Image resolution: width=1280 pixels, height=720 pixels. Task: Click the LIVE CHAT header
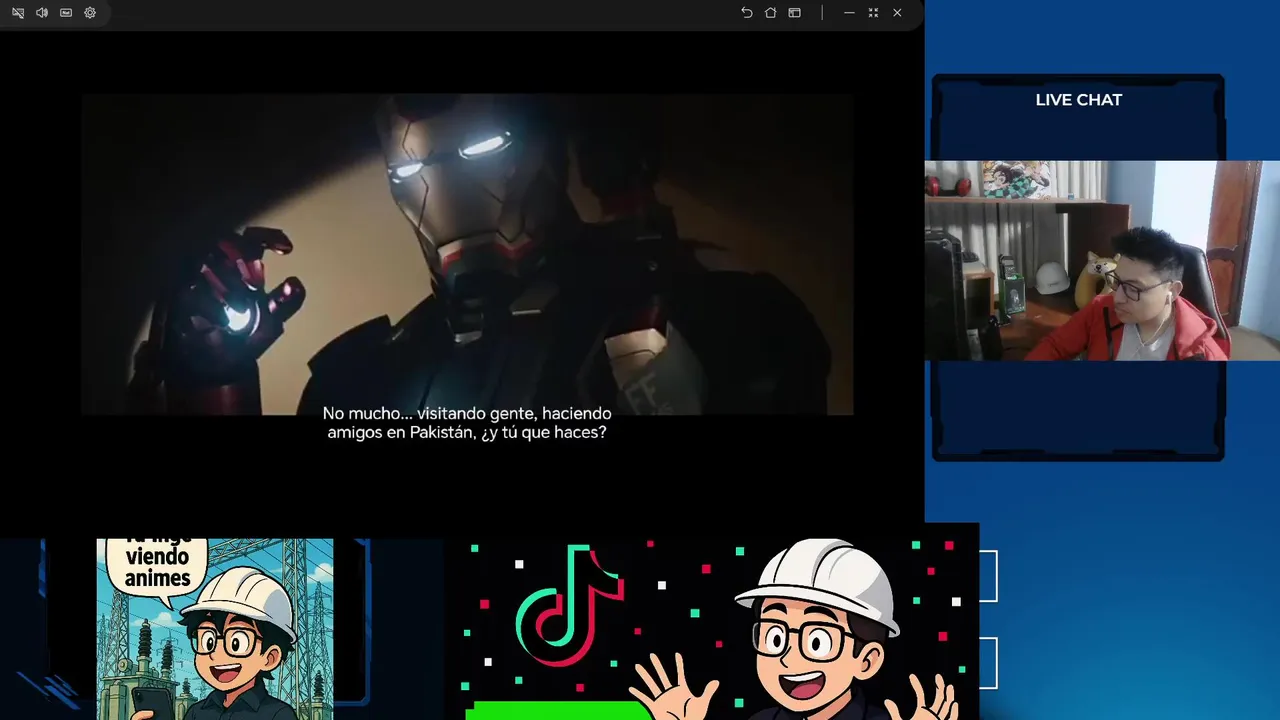pyautogui.click(x=1078, y=100)
